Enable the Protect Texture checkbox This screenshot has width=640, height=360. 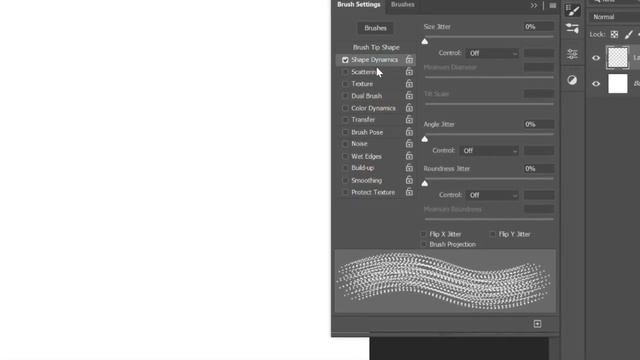point(345,192)
